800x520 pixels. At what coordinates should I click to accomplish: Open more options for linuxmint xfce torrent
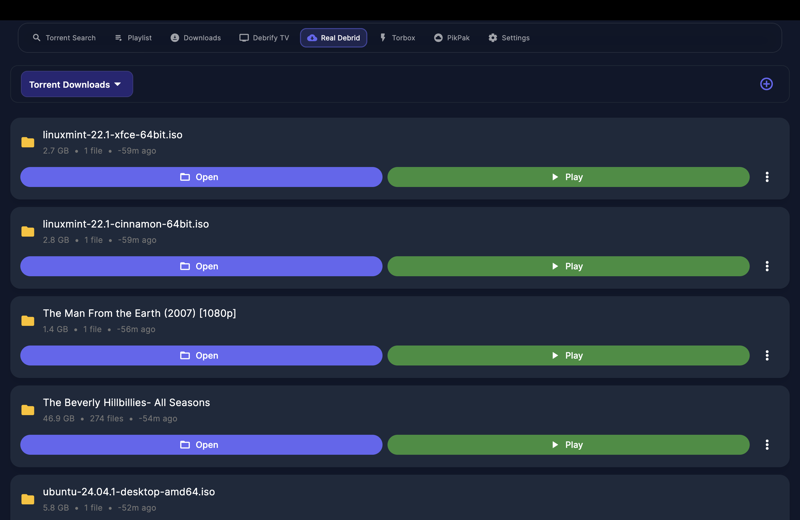click(x=767, y=177)
